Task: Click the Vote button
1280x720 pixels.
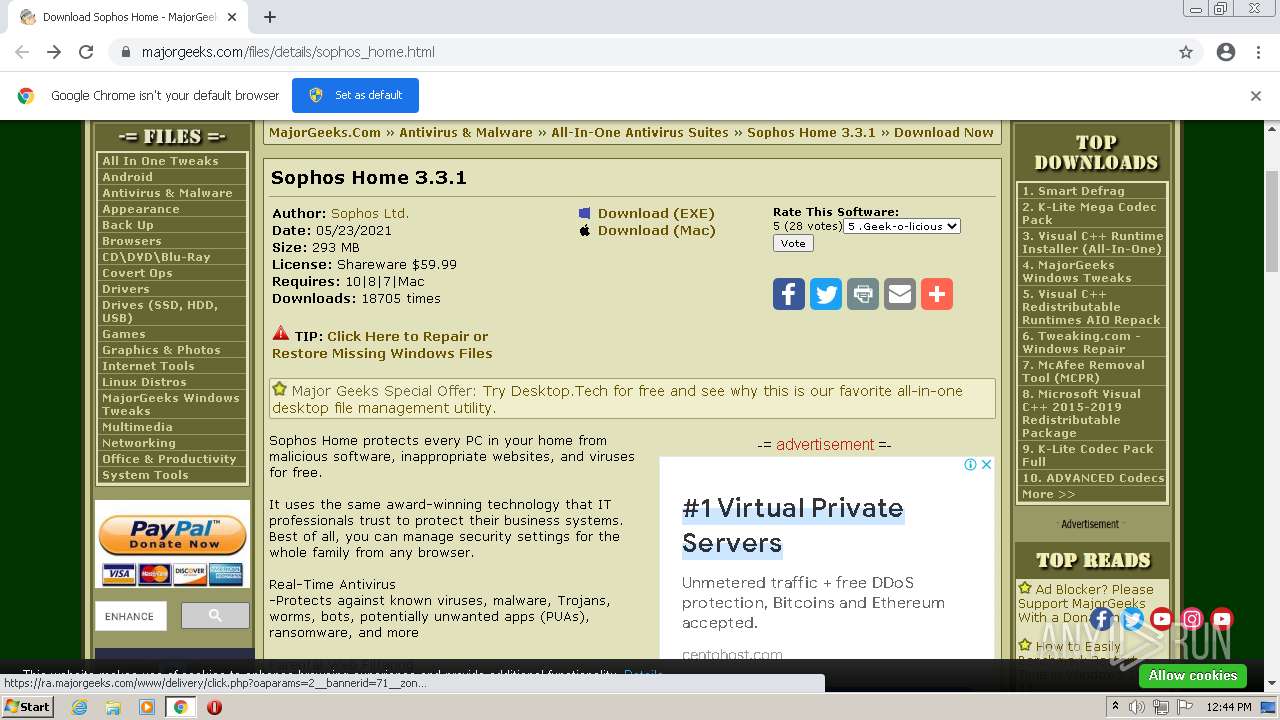Action: coord(793,243)
